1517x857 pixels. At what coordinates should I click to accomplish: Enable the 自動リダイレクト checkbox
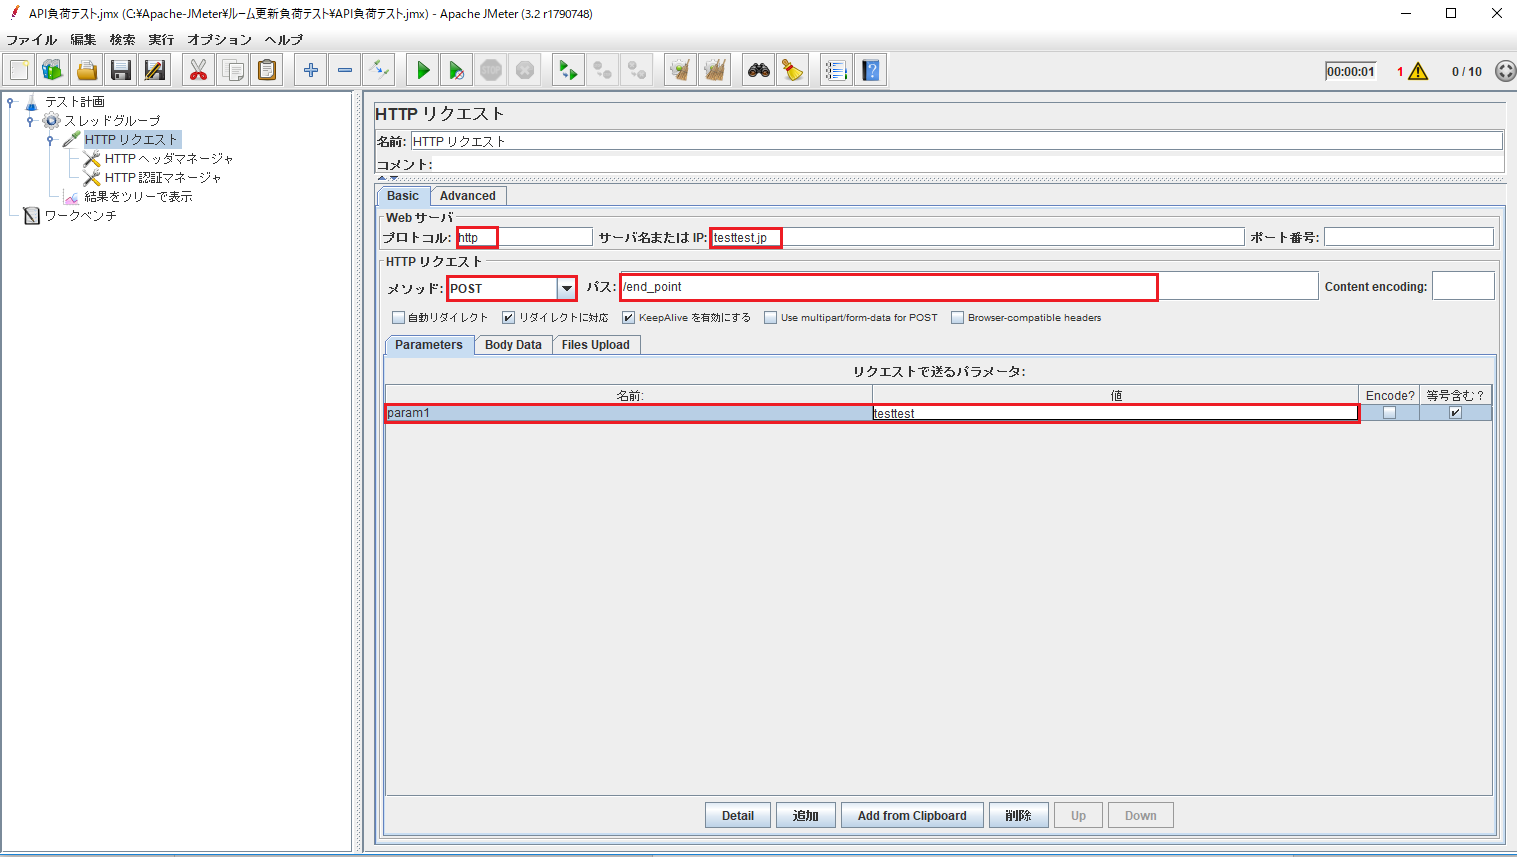pos(398,317)
